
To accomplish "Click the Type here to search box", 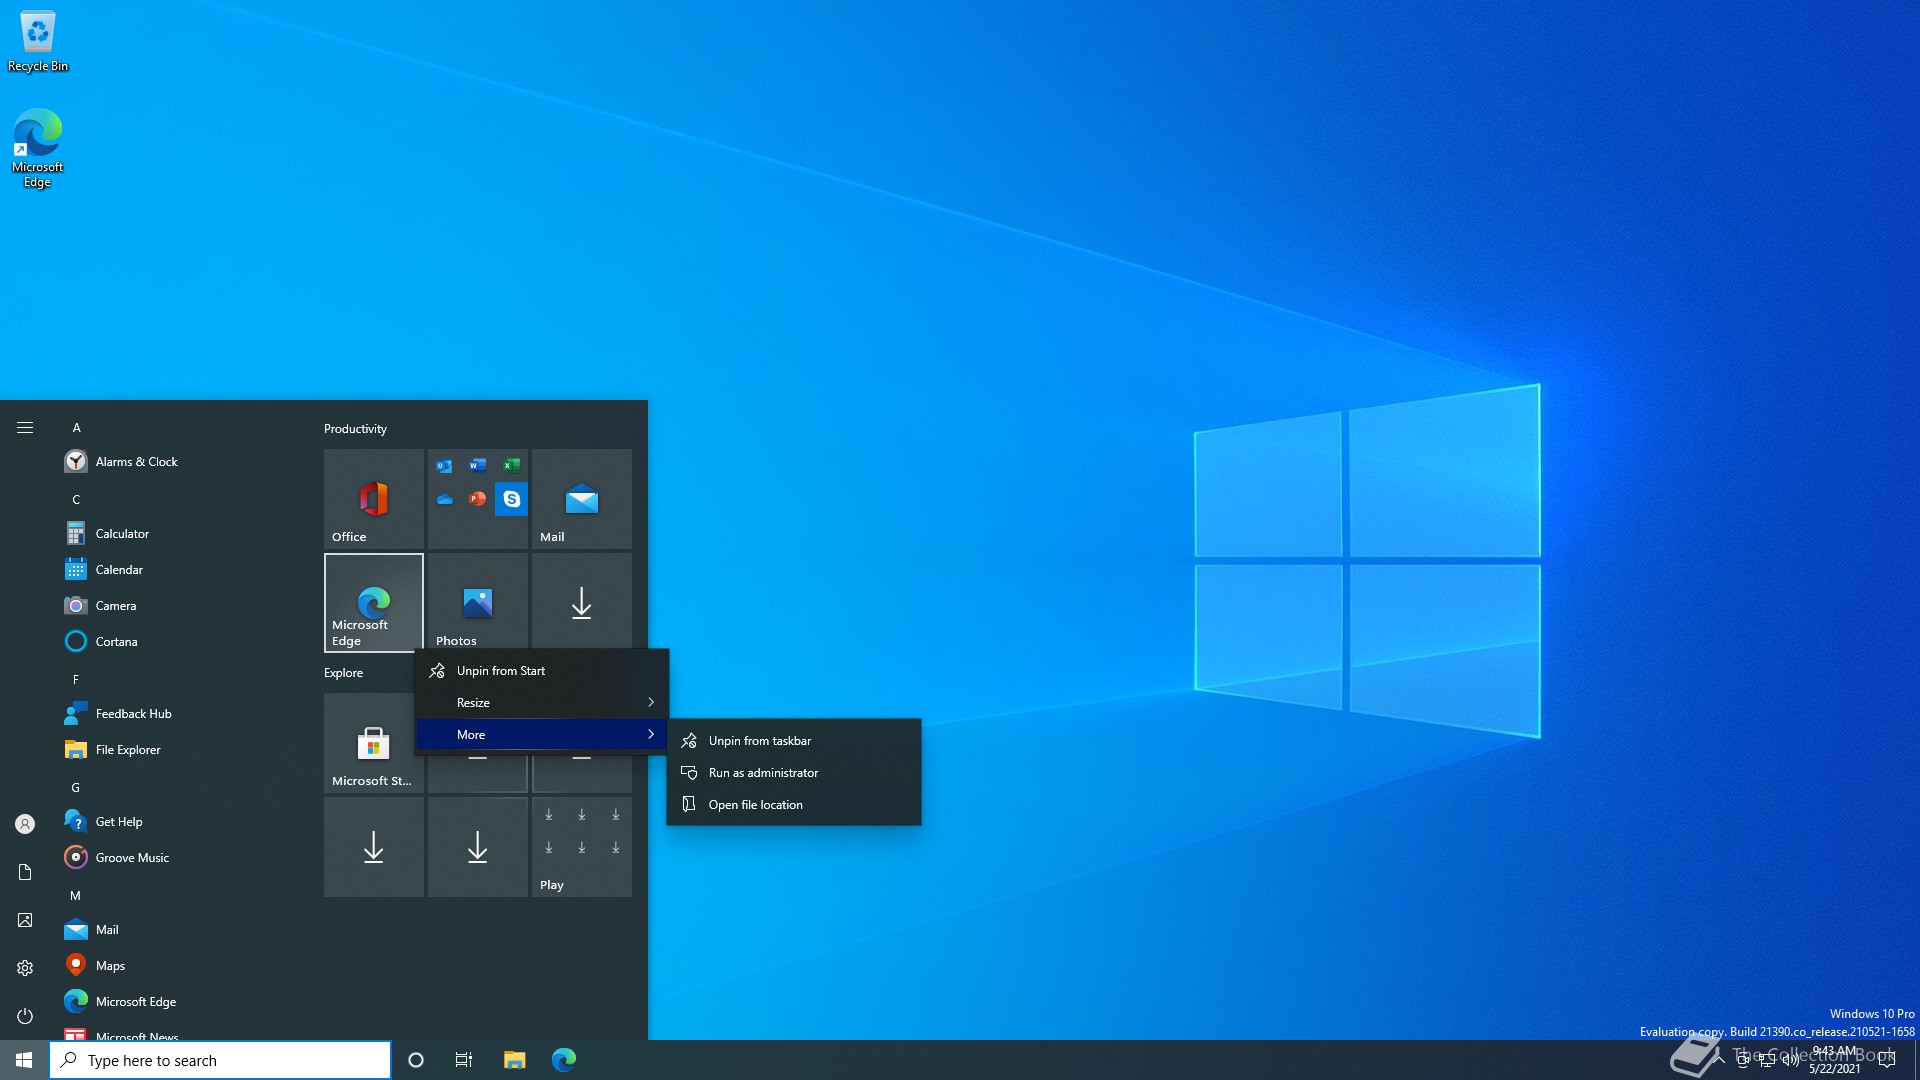I will 220,1060.
